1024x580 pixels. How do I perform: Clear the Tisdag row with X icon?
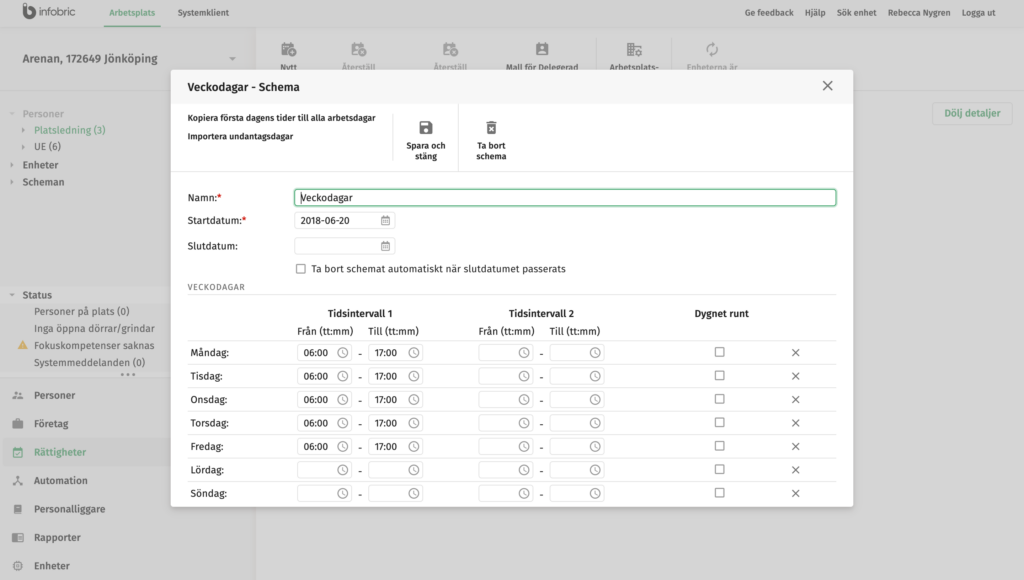796,376
